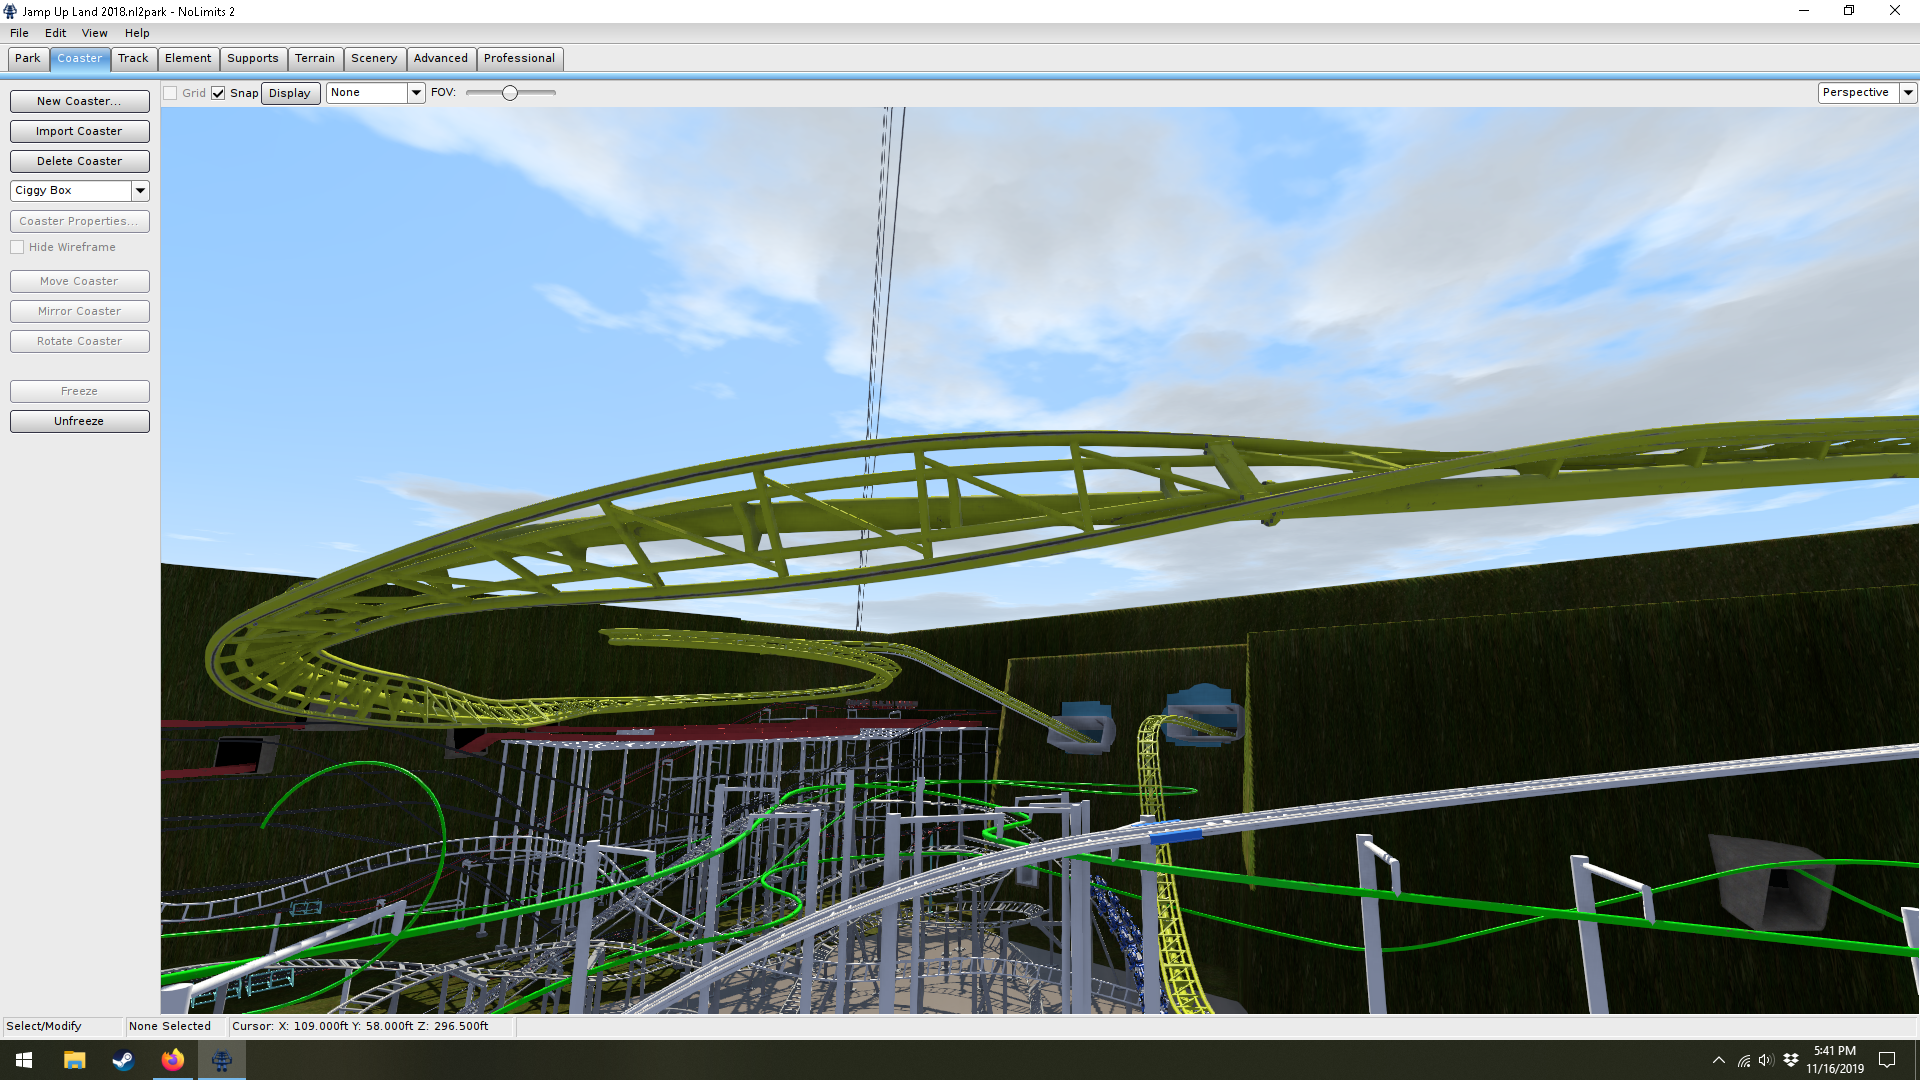The width and height of the screenshot is (1920, 1080).
Task: Expand the Ciggy Box coaster dropdown
Action: coord(140,190)
